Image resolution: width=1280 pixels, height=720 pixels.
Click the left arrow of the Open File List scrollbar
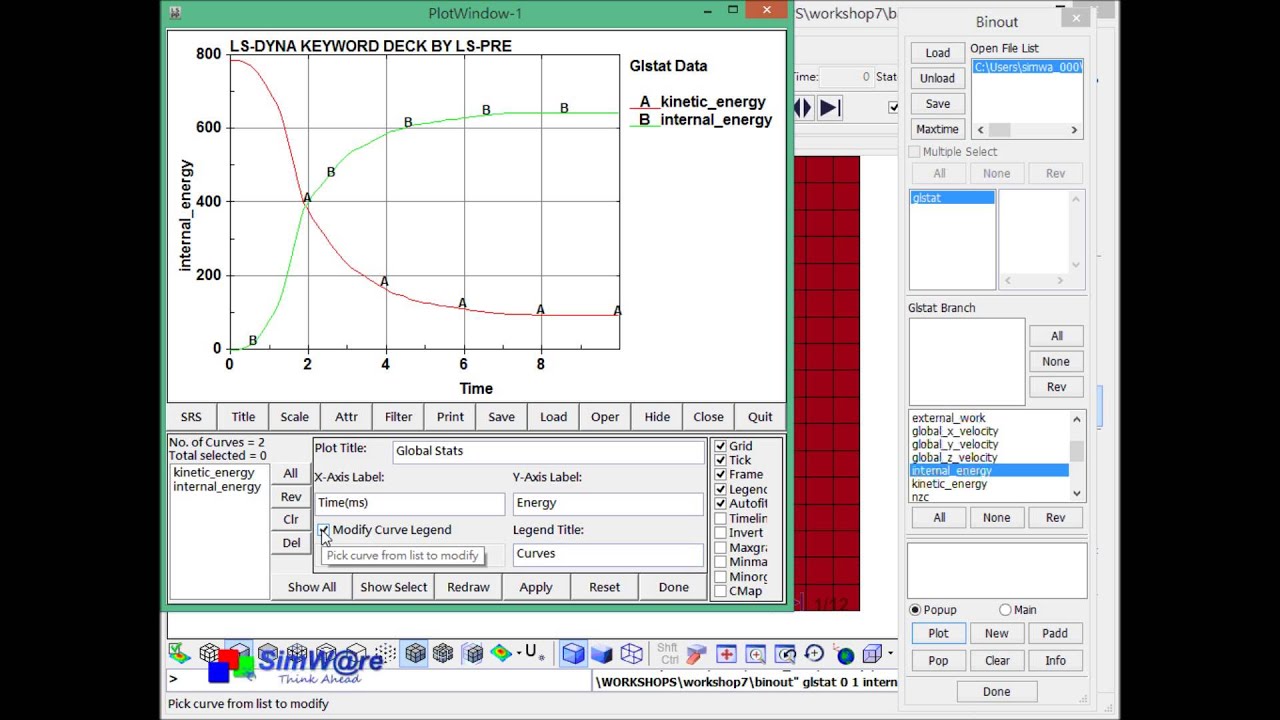(x=981, y=130)
